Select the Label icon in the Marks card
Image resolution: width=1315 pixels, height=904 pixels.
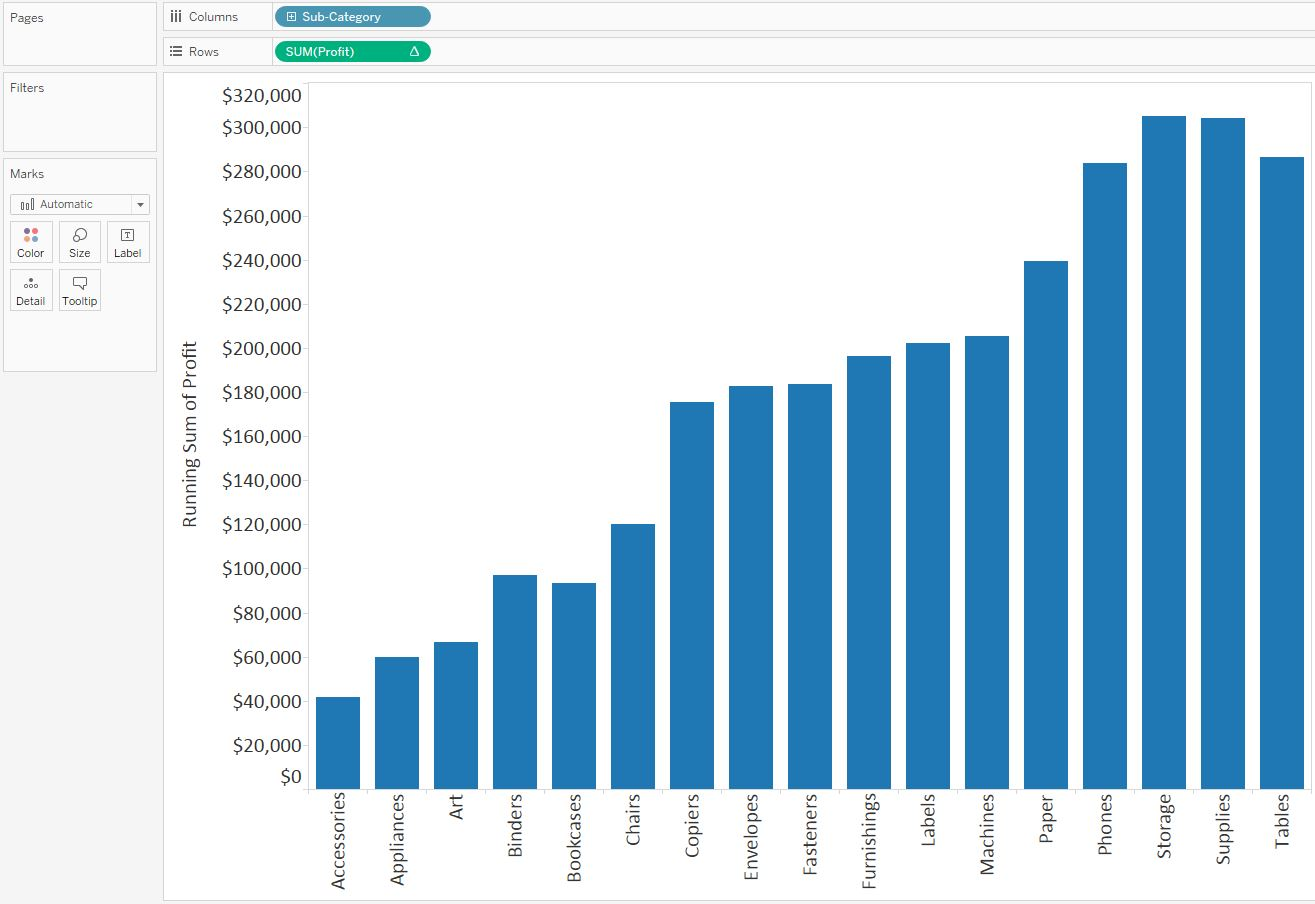point(127,241)
